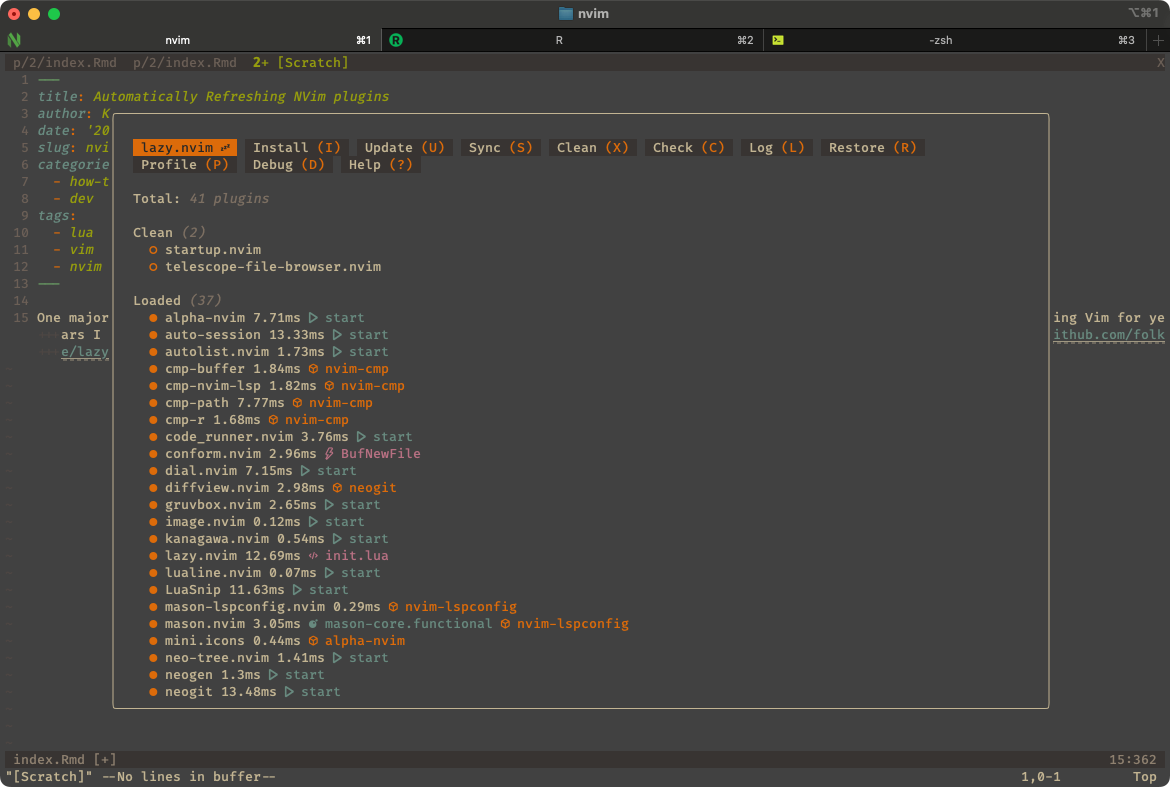
Task: Click the green R icon in the R tab
Action: pyautogui.click(x=396, y=40)
